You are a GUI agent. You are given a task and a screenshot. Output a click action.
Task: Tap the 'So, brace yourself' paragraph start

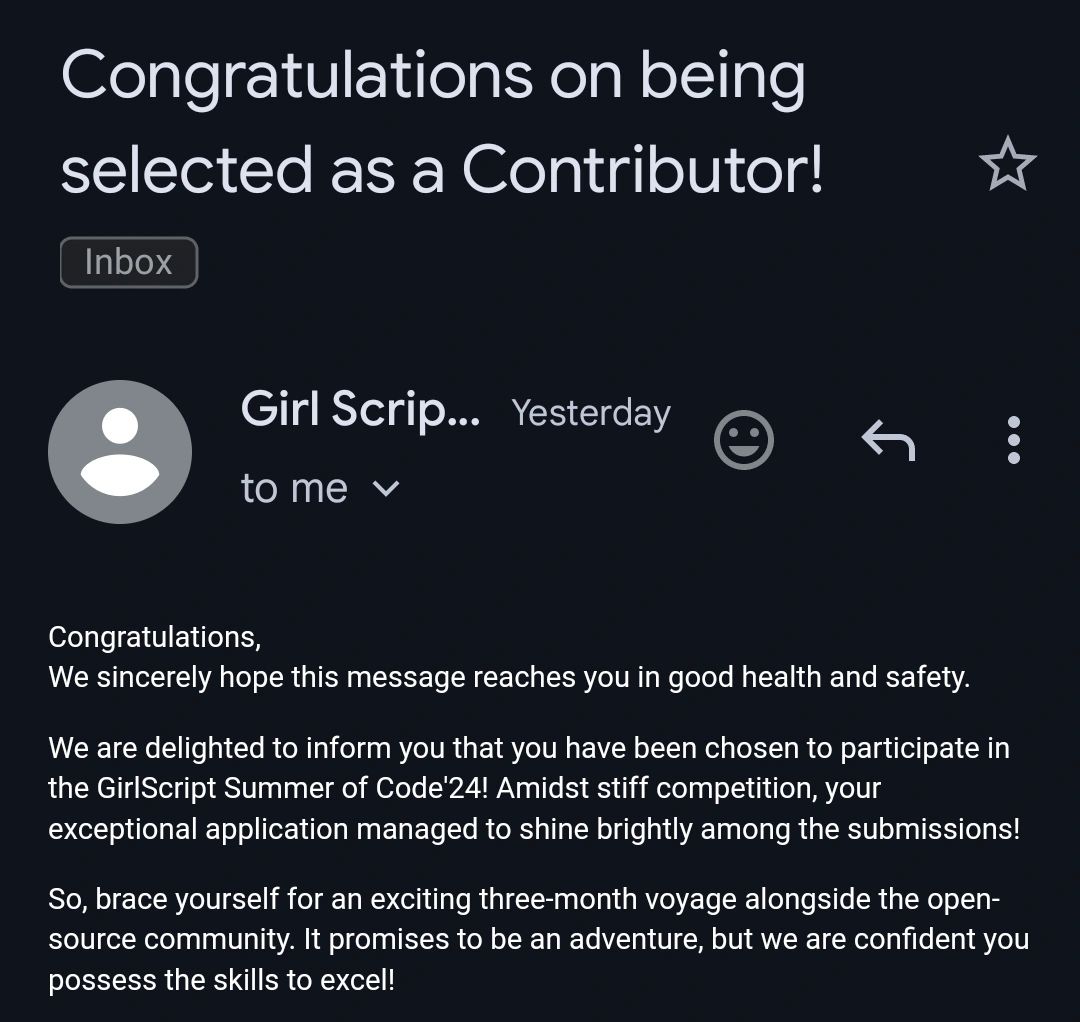tap(164, 899)
